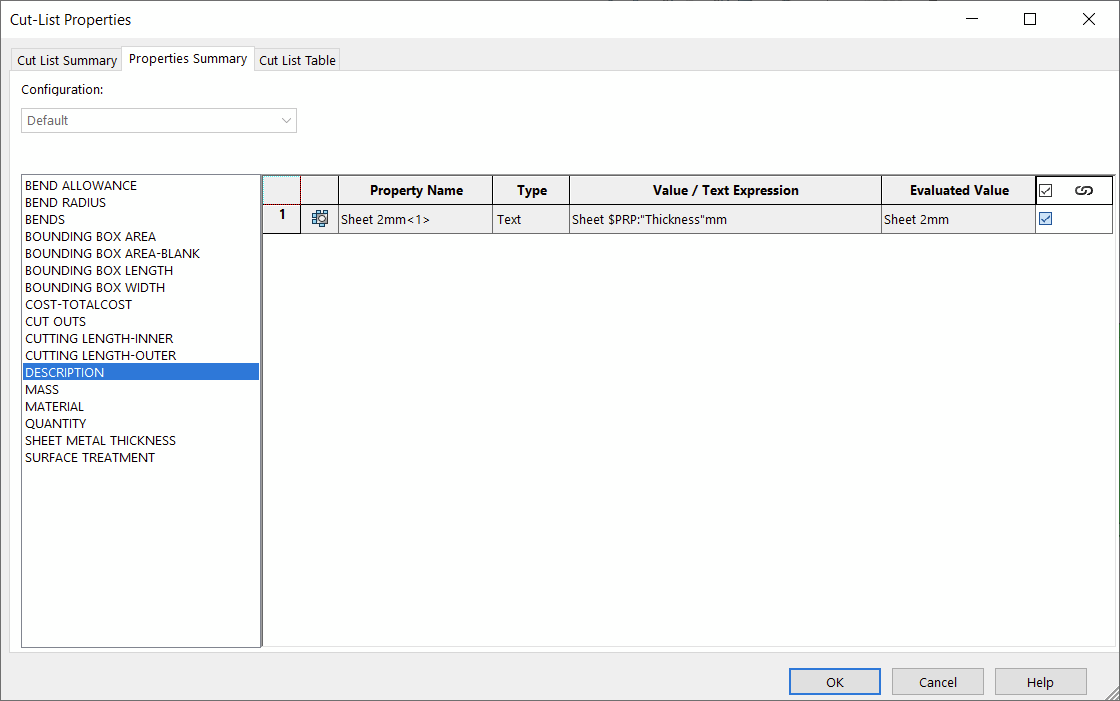Maximize the Cut-List Properties window
Image resolution: width=1120 pixels, height=701 pixels.
(x=1029, y=19)
